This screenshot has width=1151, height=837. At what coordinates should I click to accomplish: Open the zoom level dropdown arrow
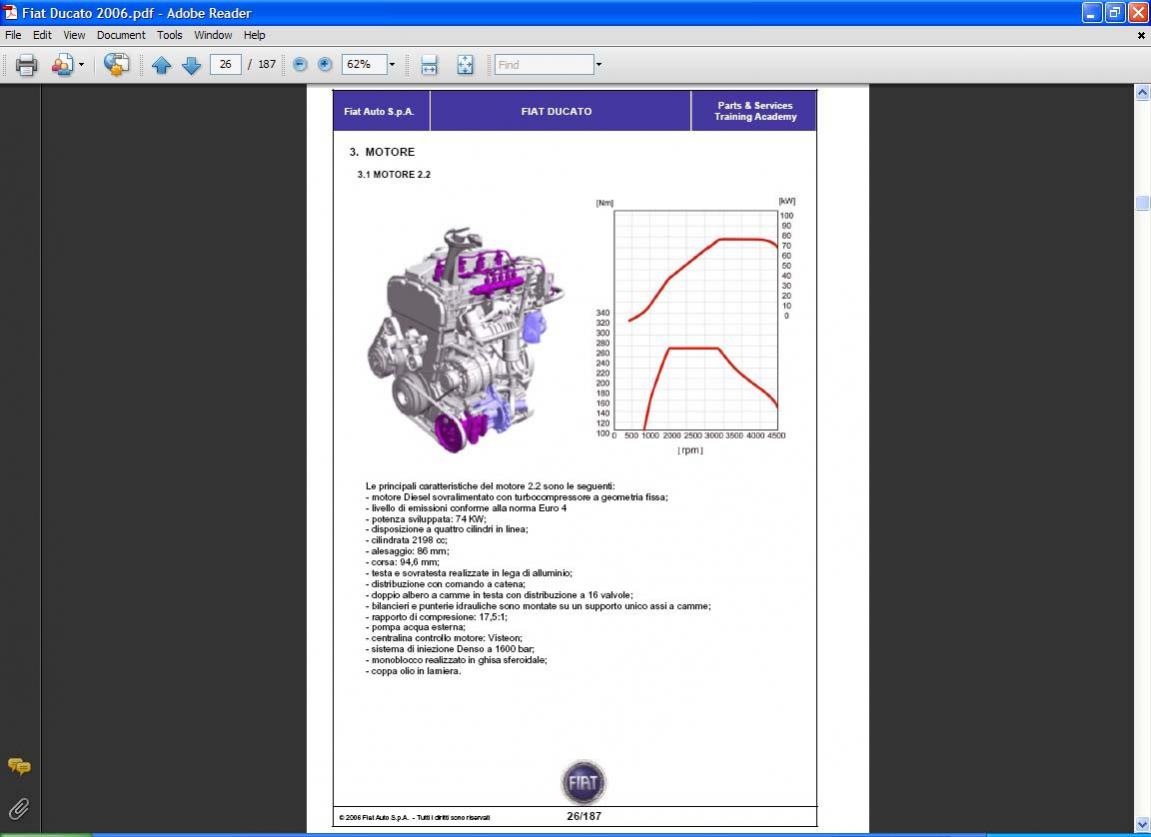392,65
